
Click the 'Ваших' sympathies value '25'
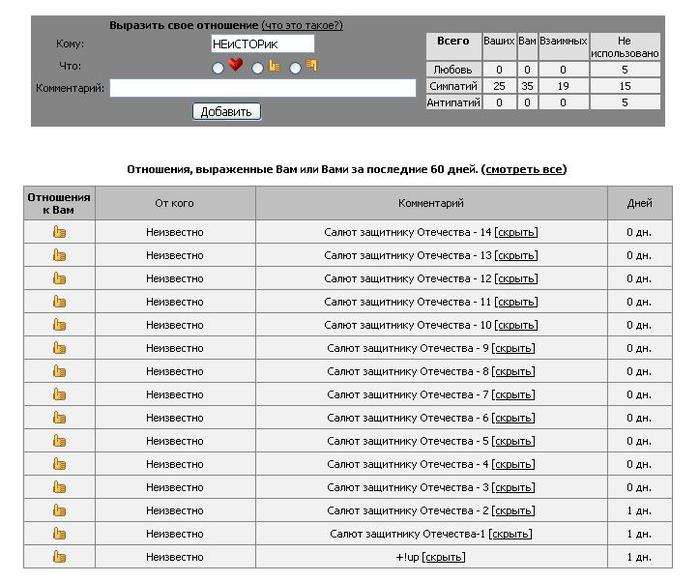(499, 86)
